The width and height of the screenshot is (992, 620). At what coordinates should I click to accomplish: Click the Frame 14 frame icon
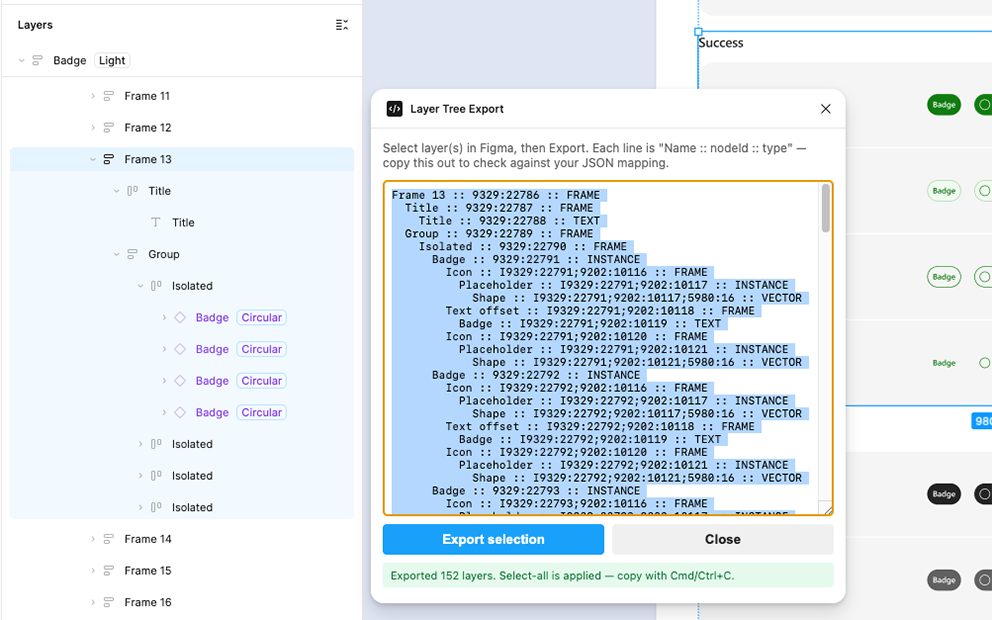[x=109, y=539]
